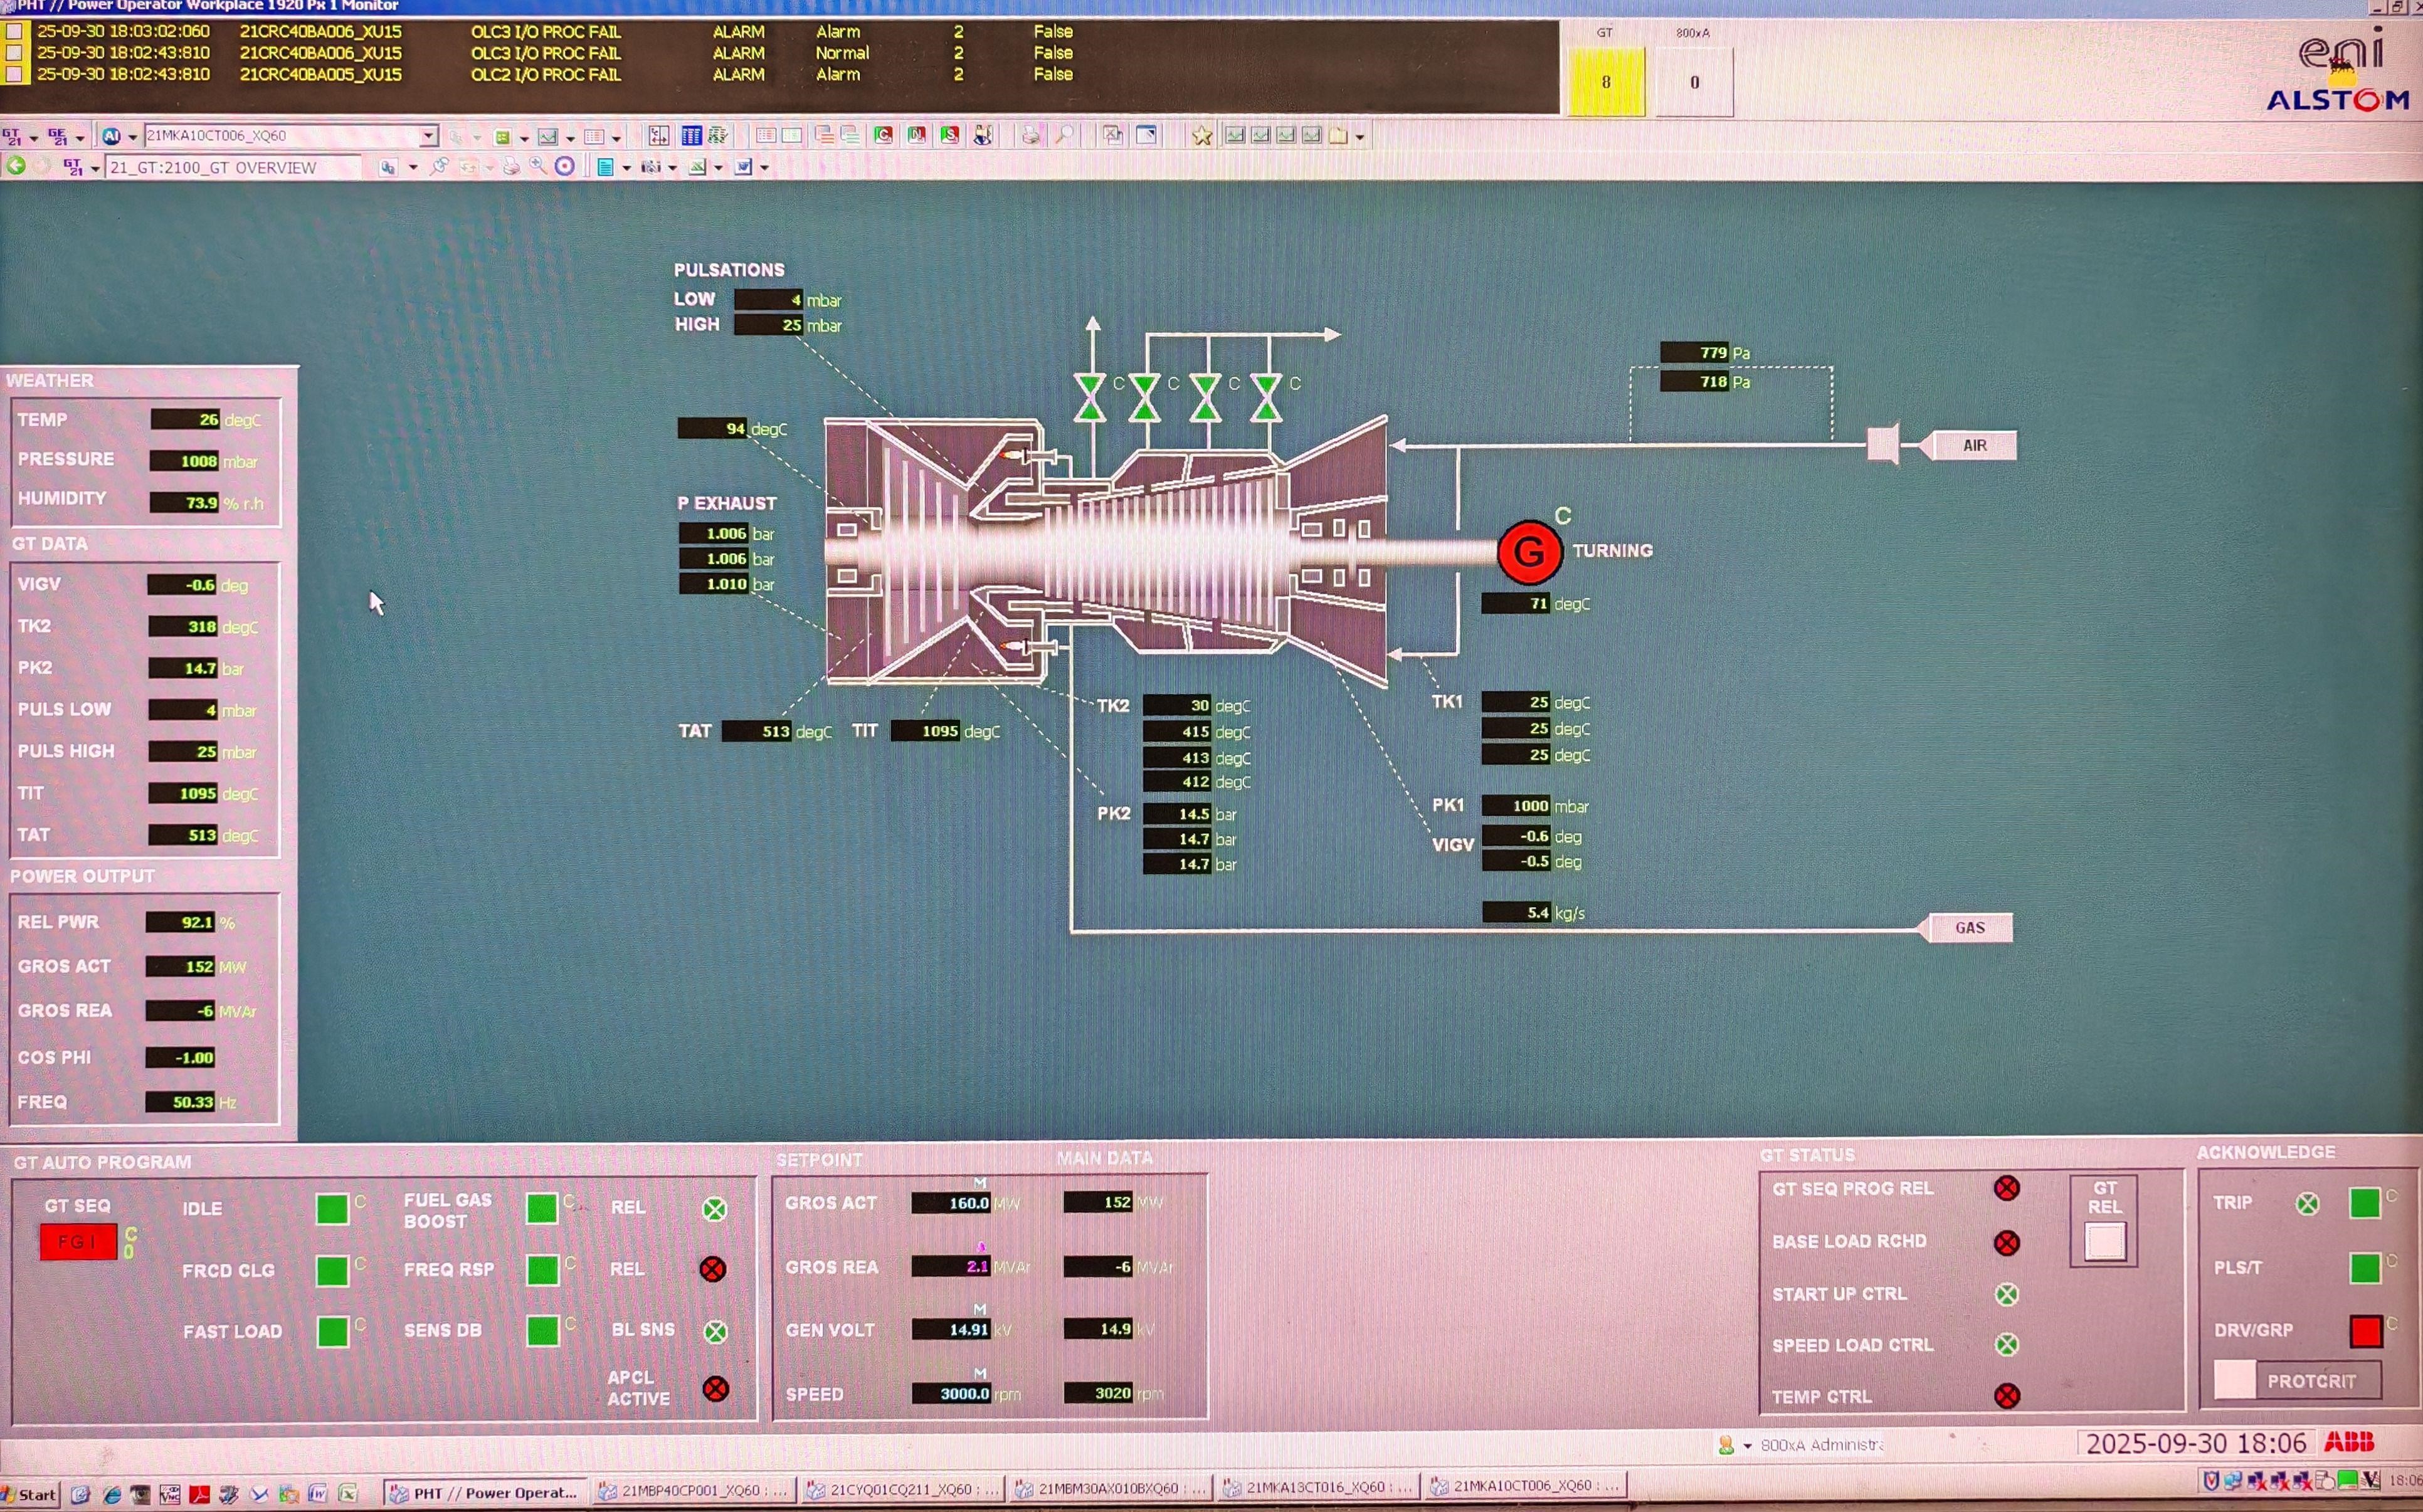Click the blue AI aspect icon
The image size is (2423, 1512).
tap(111, 135)
